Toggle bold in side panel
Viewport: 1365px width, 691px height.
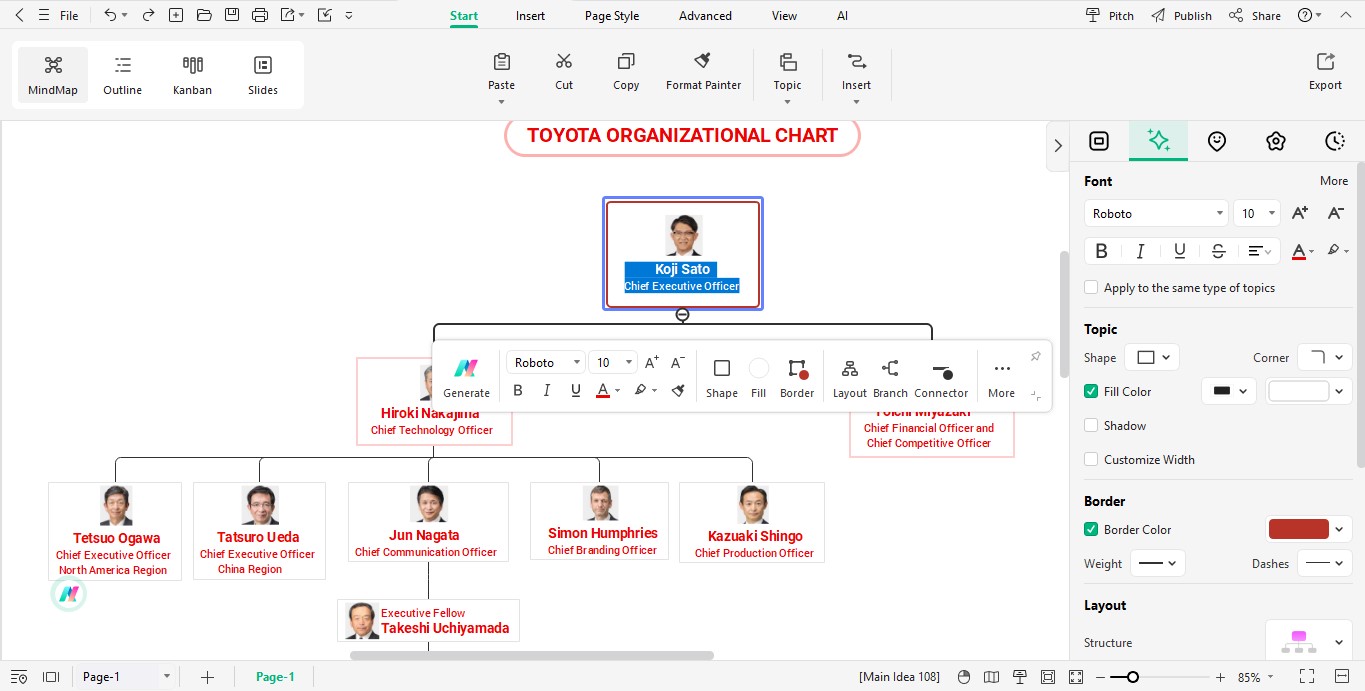click(x=1101, y=251)
